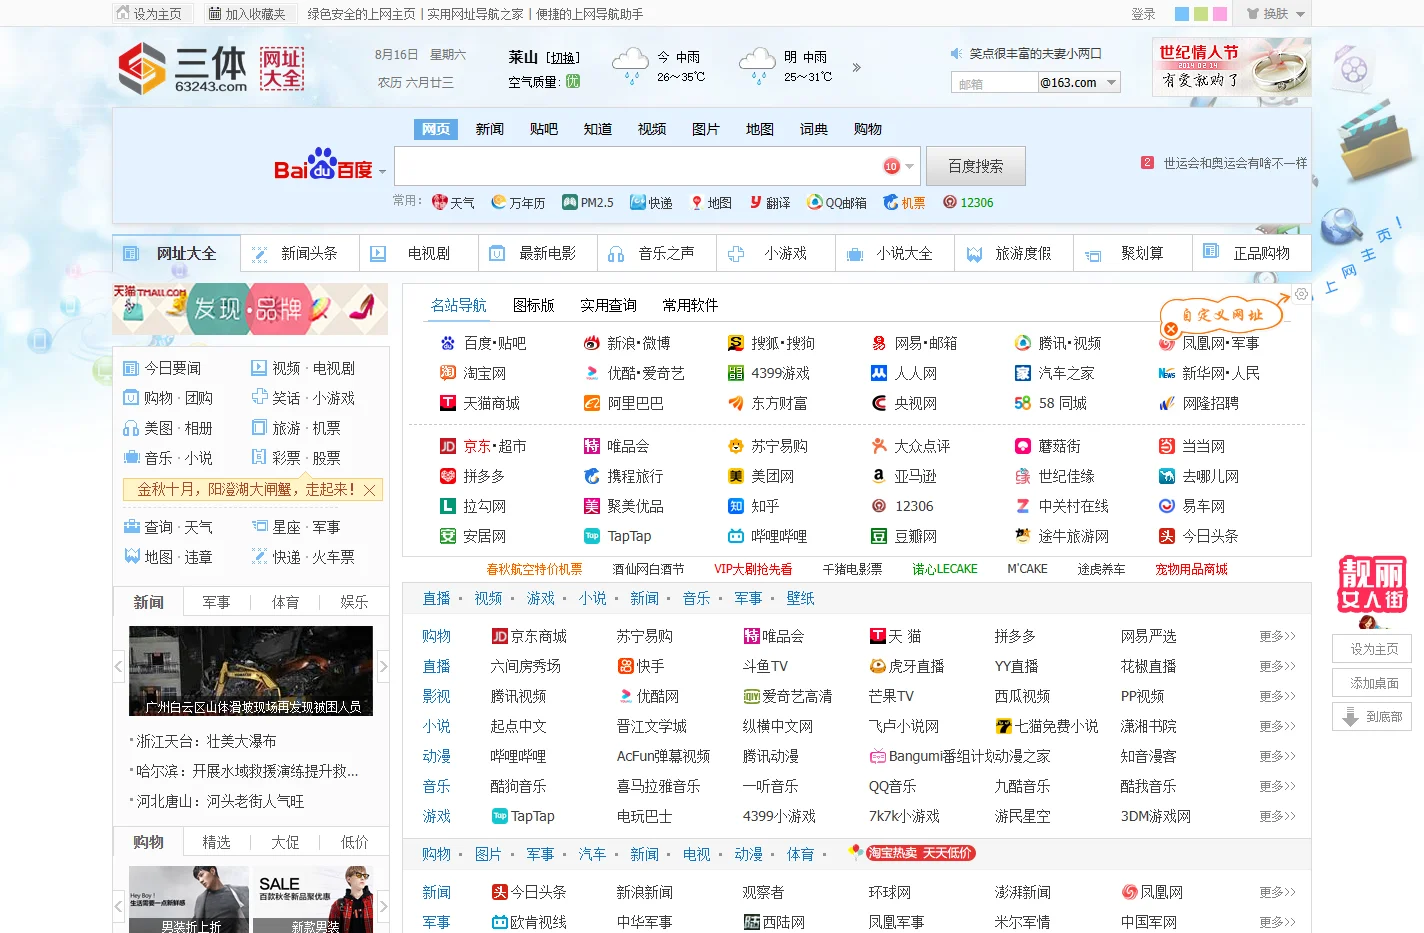Image resolution: width=1424 pixels, height=933 pixels.
Task: Open 新浪·微博 site link
Action: [x=627, y=343]
